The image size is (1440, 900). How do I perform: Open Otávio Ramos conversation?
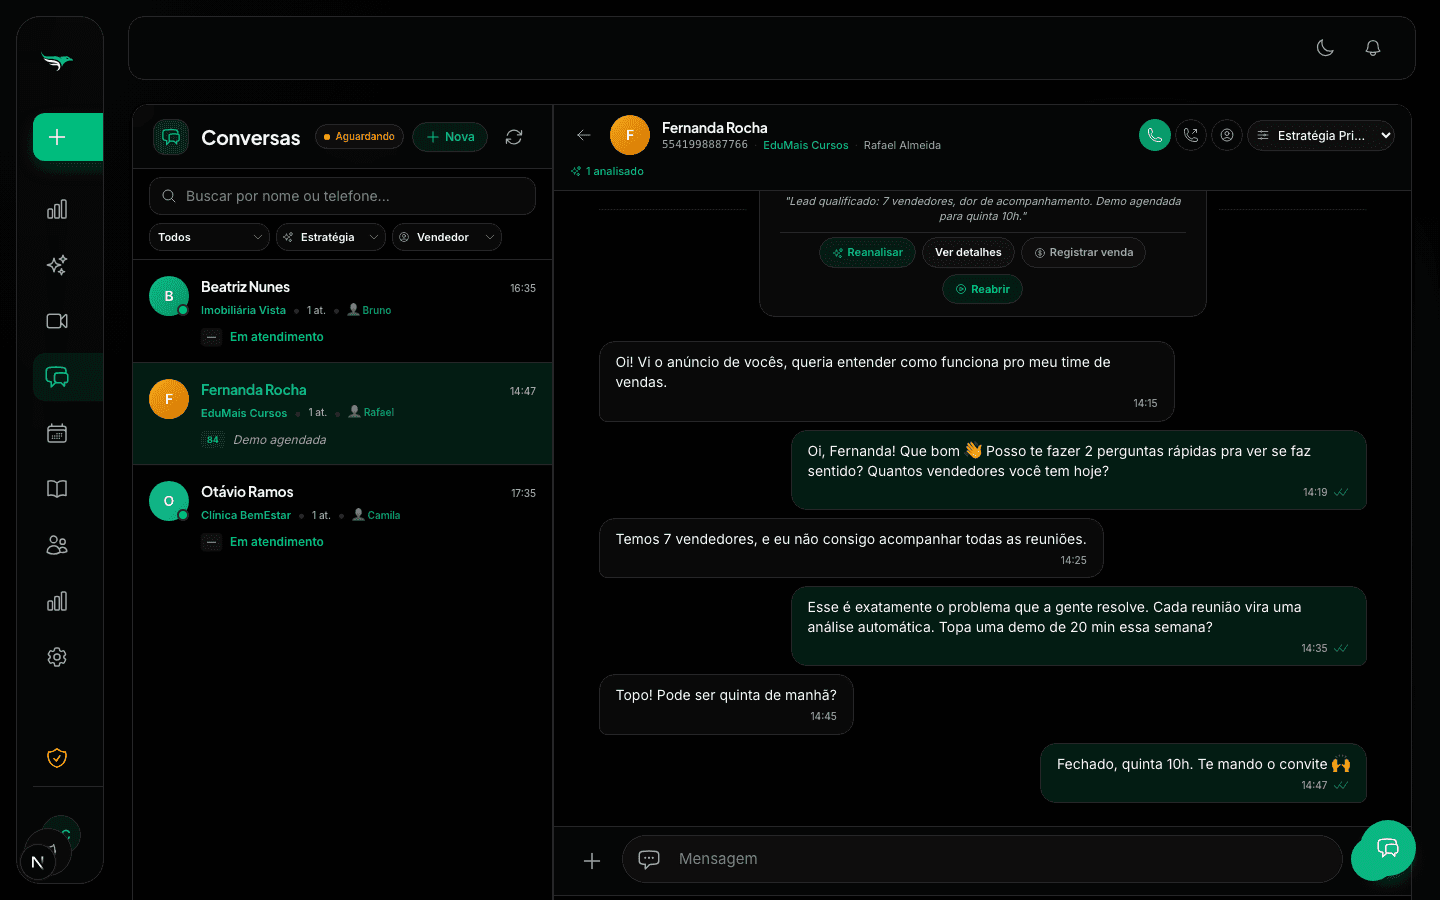coord(342,516)
